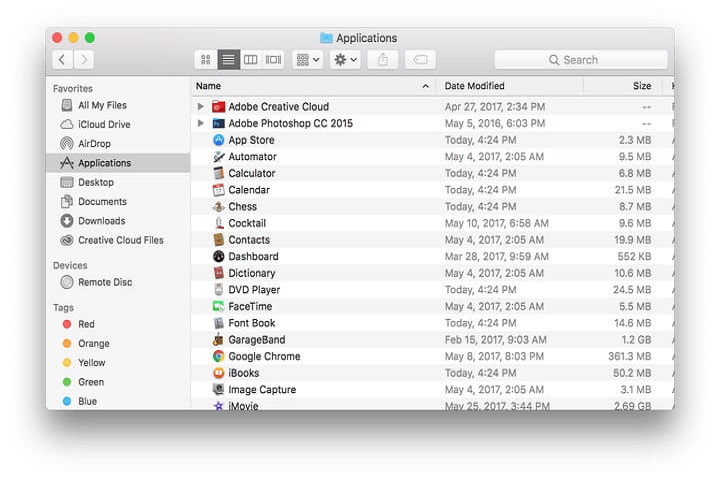This screenshot has height=480, width=720.
Task: Open the Arrange grouping dropdown
Action: [x=308, y=60]
